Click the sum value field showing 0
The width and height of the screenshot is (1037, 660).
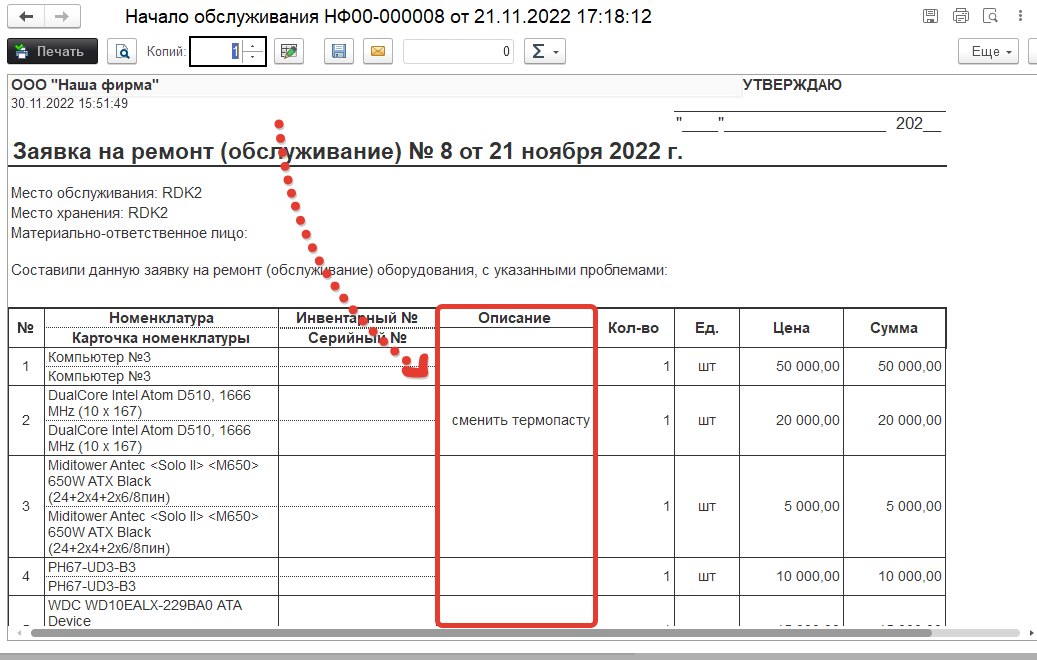(x=459, y=51)
